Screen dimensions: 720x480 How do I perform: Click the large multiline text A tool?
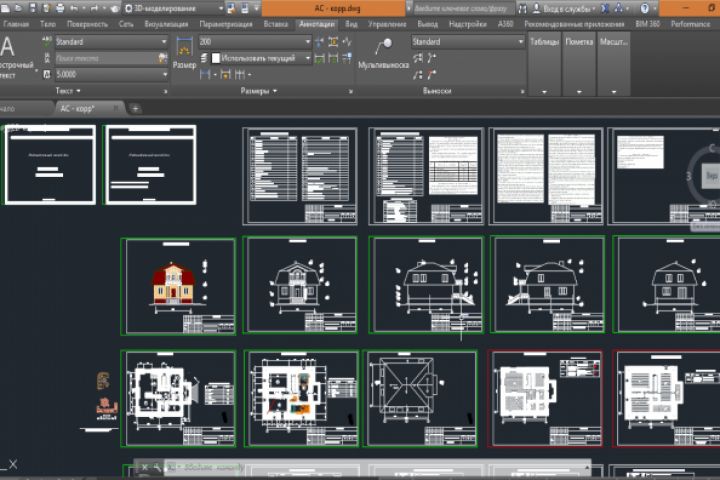[8, 47]
